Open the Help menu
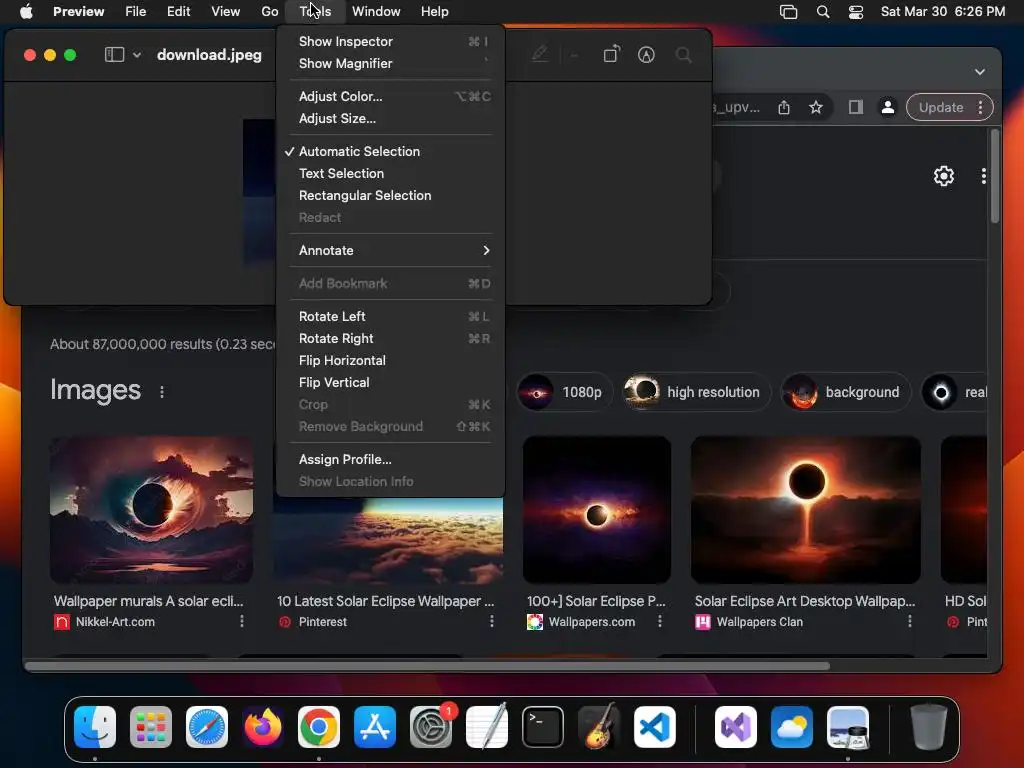This screenshot has height=768, width=1024. (x=434, y=11)
